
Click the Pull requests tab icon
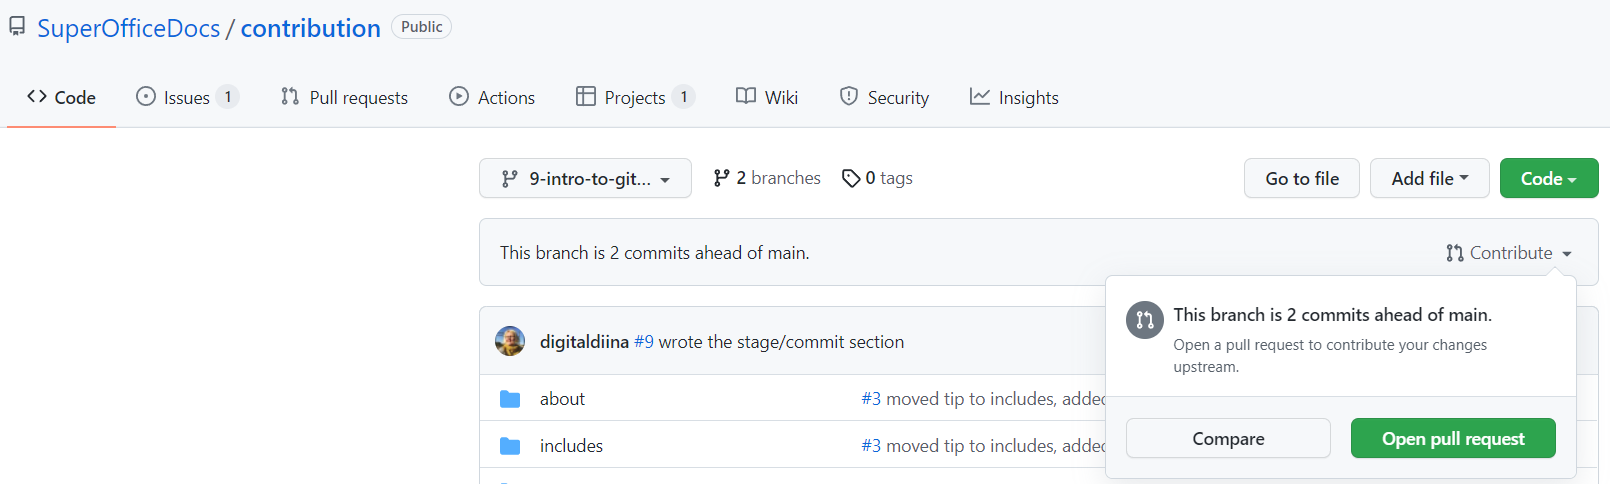[290, 96]
